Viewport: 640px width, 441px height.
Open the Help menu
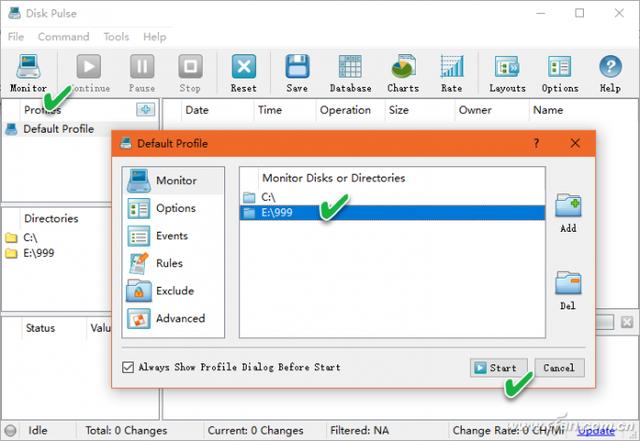155,37
